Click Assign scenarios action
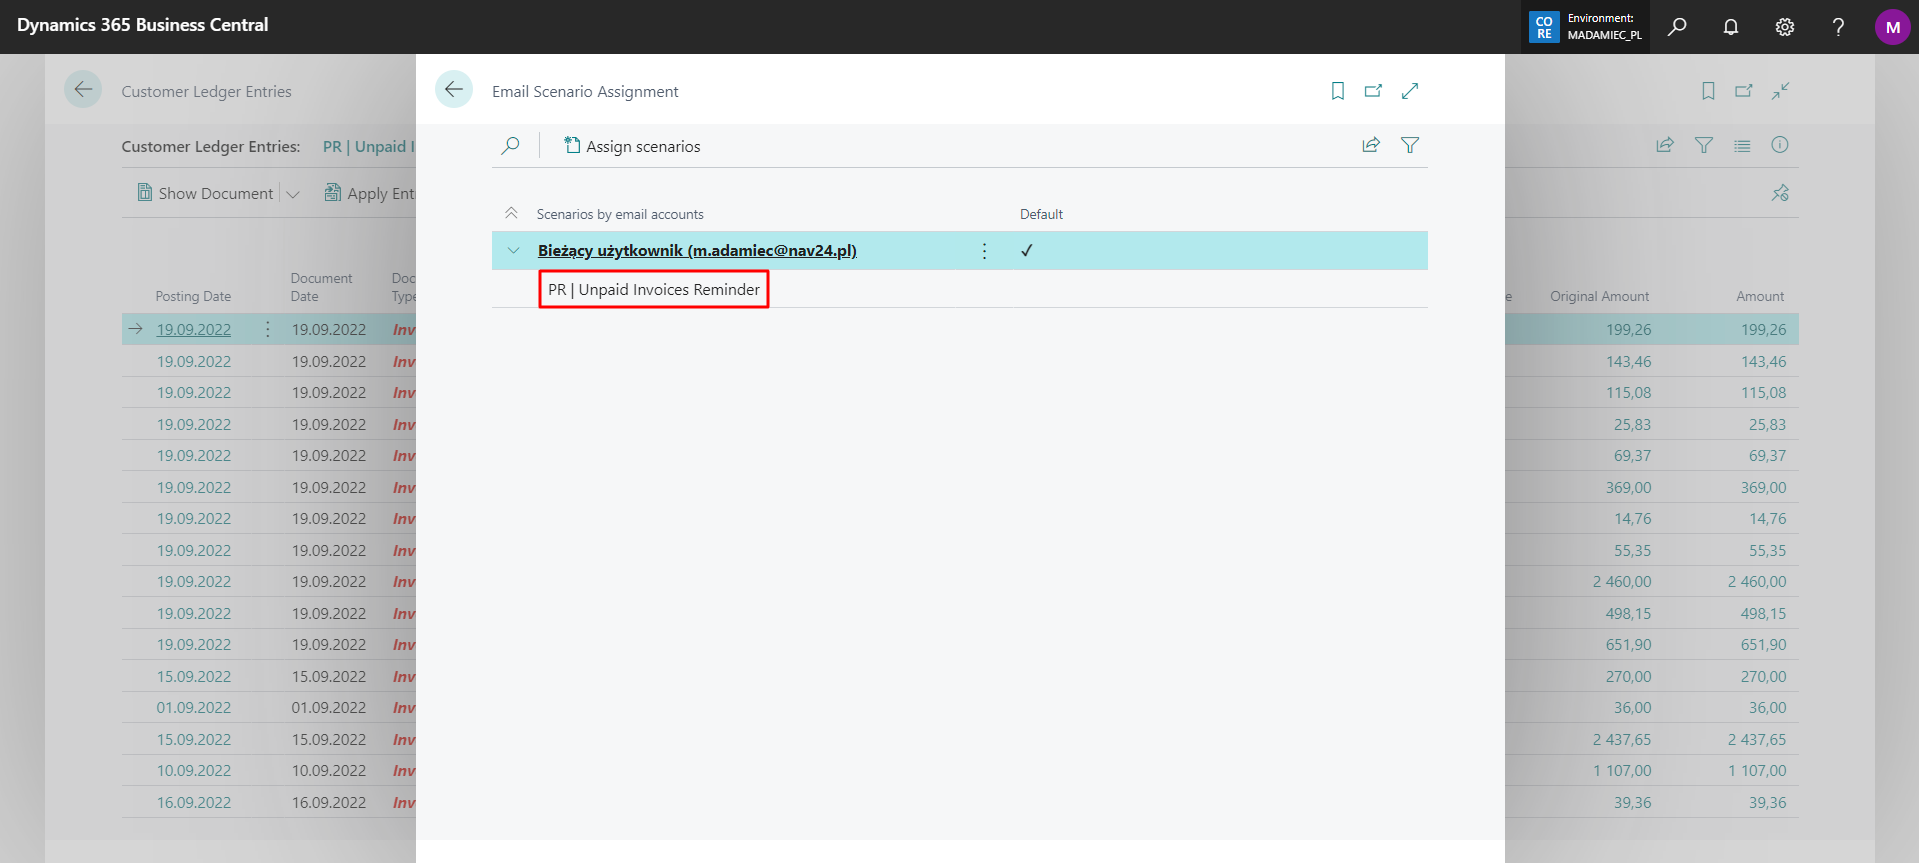The width and height of the screenshot is (1919, 863). (632, 146)
